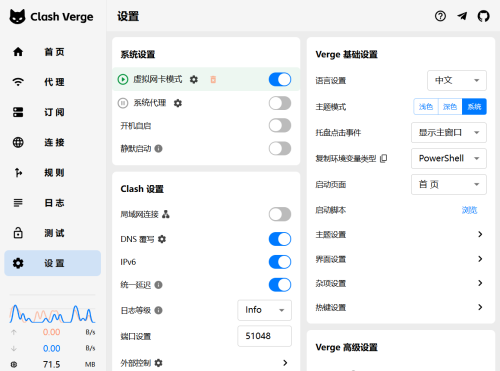
Task: Click the home icon in sidebar
Action: [18, 52]
